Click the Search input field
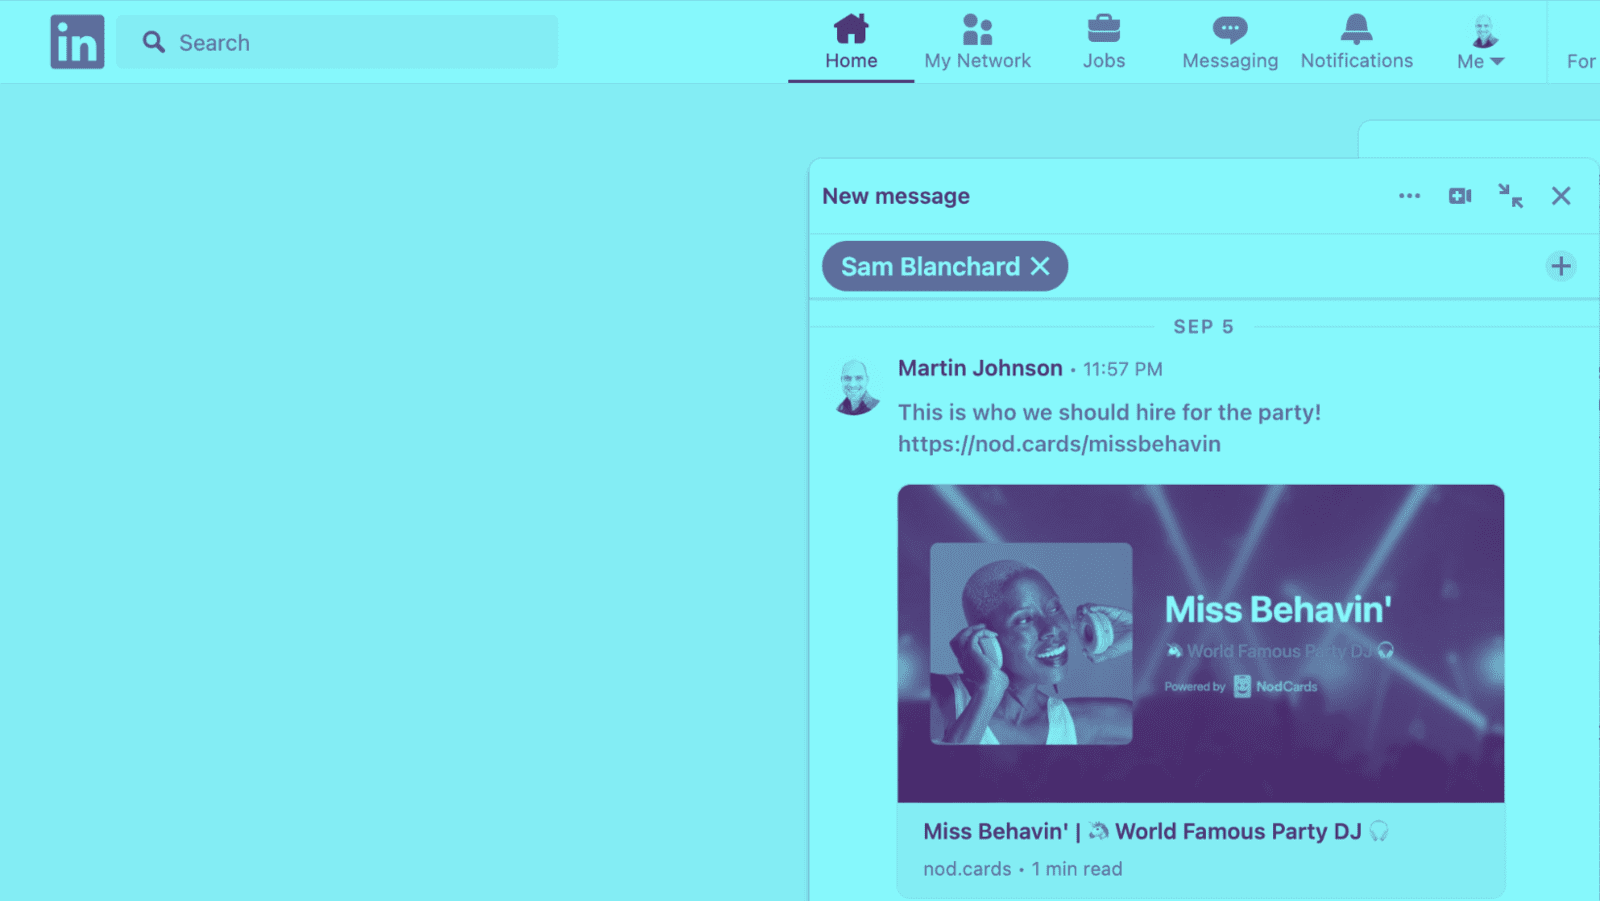Screen dimensions: 1600x901 point(337,42)
